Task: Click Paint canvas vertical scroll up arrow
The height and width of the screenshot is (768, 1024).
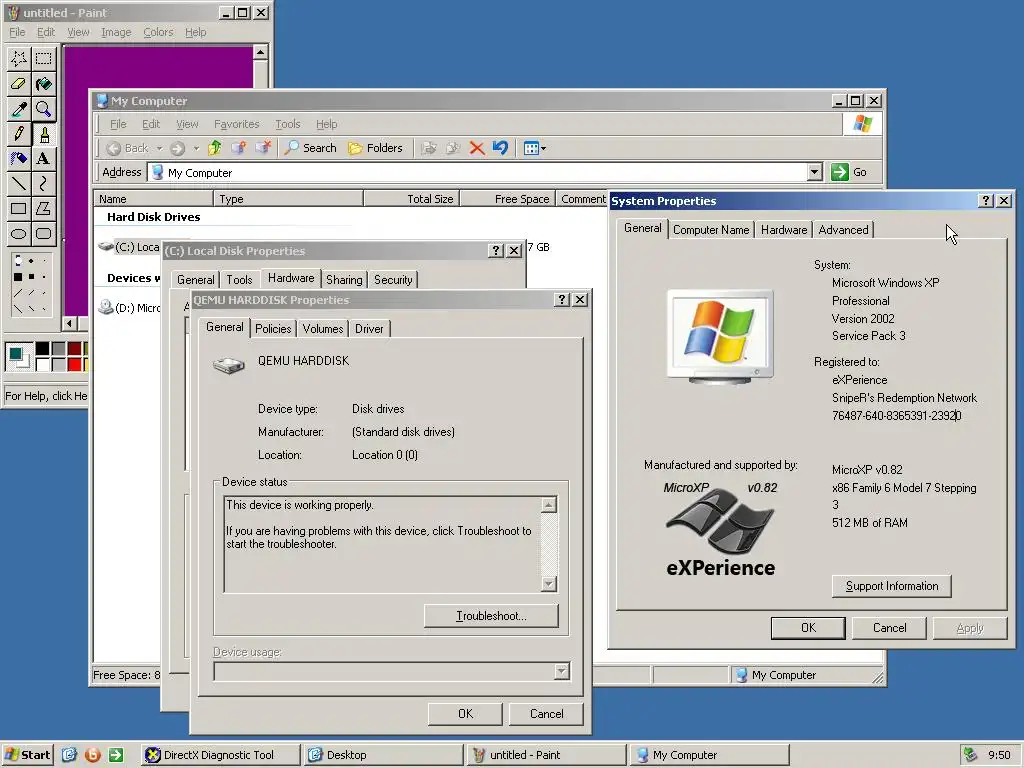Action: pos(260,52)
